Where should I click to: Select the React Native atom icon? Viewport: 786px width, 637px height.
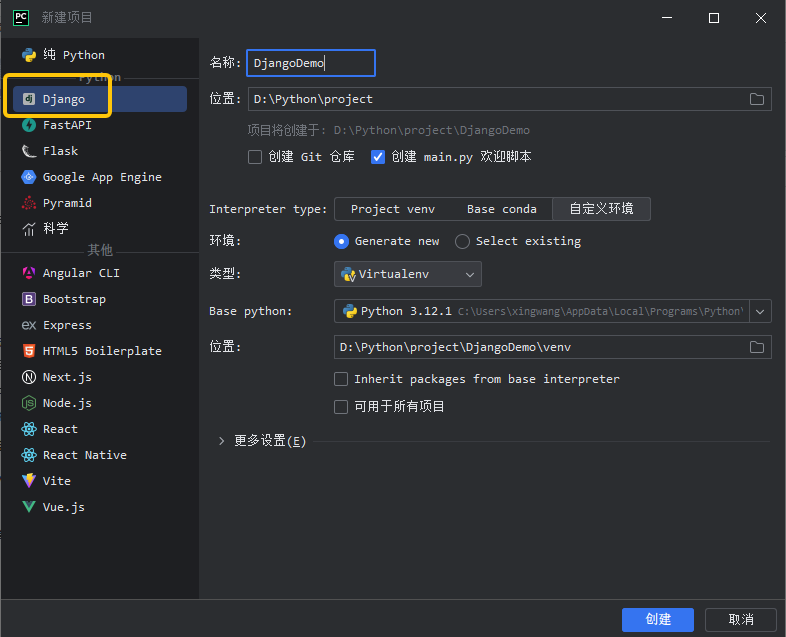(29, 455)
